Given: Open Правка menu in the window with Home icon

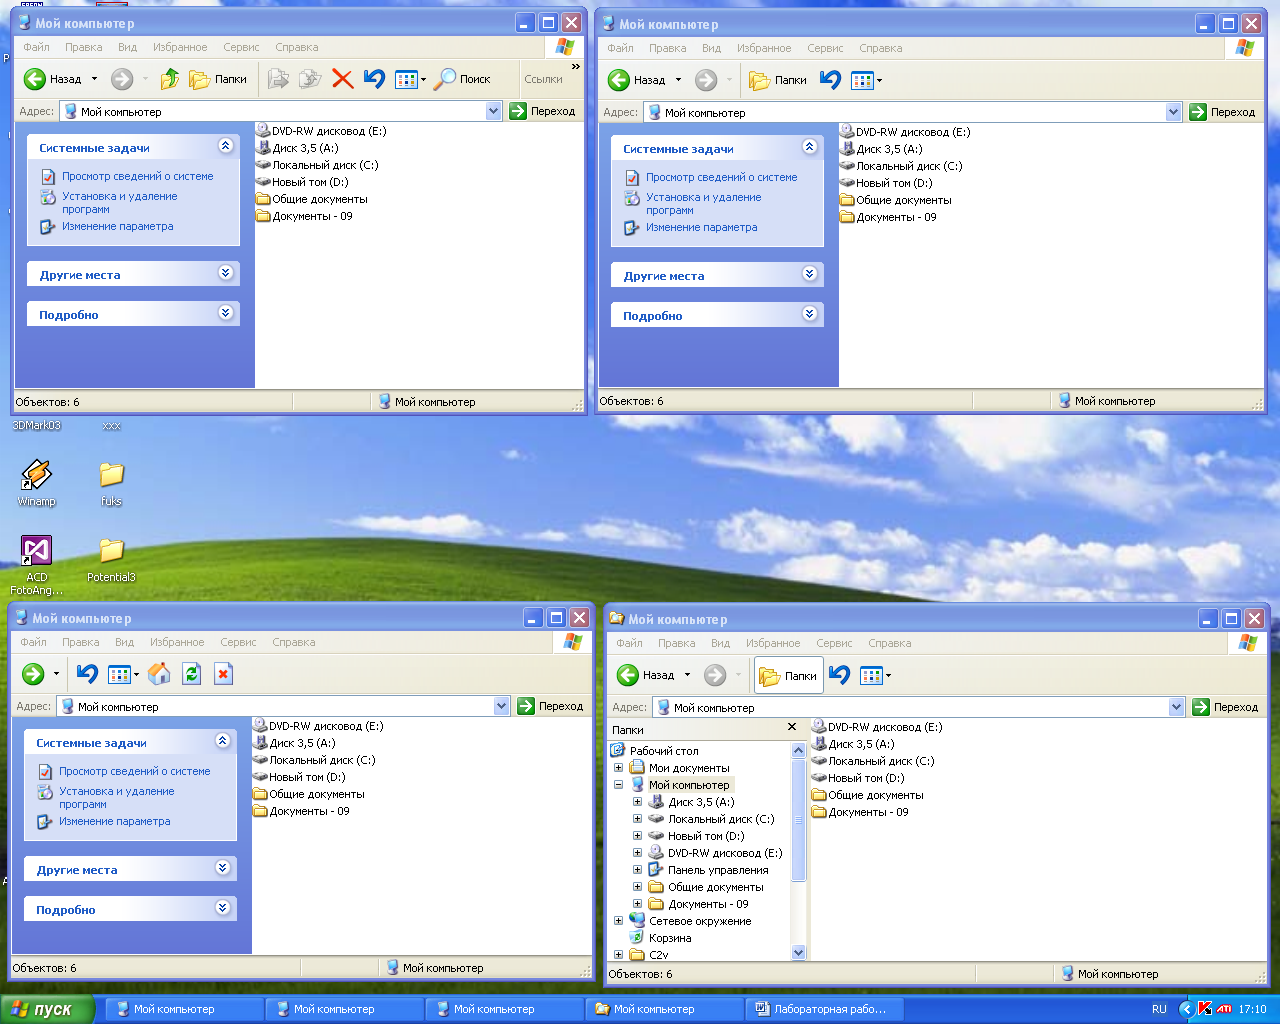Looking at the screenshot, I should coord(80,642).
